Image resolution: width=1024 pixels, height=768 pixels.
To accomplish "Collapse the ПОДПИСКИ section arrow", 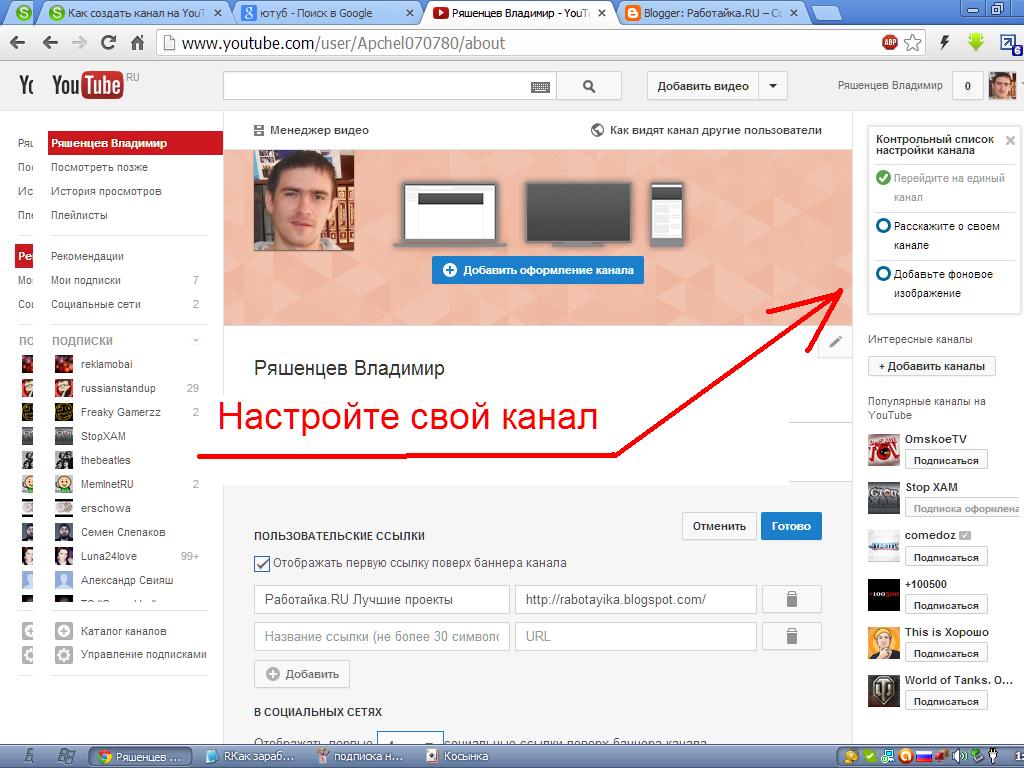I will (195, 340).
